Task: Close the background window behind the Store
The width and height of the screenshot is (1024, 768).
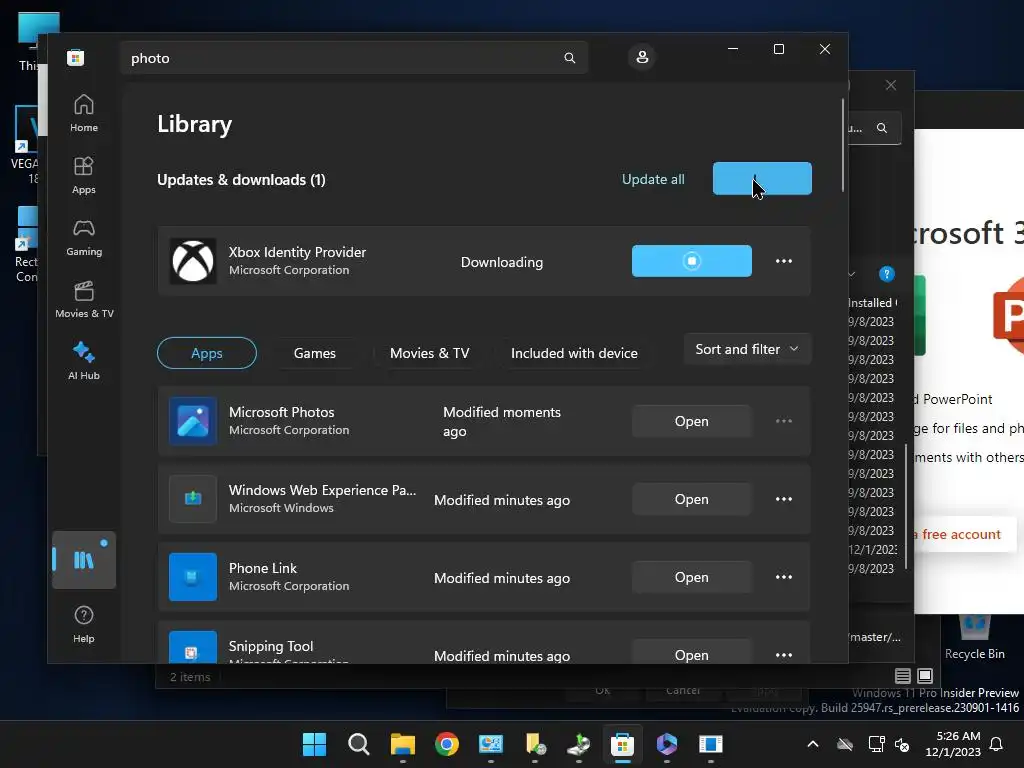Action: pyautogui.click(x=891, y=86)
